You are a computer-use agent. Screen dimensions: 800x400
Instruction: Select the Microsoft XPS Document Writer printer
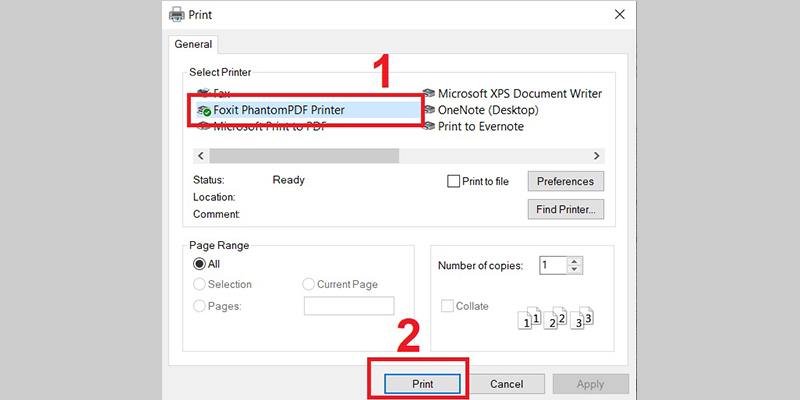[x=519, y=94]
